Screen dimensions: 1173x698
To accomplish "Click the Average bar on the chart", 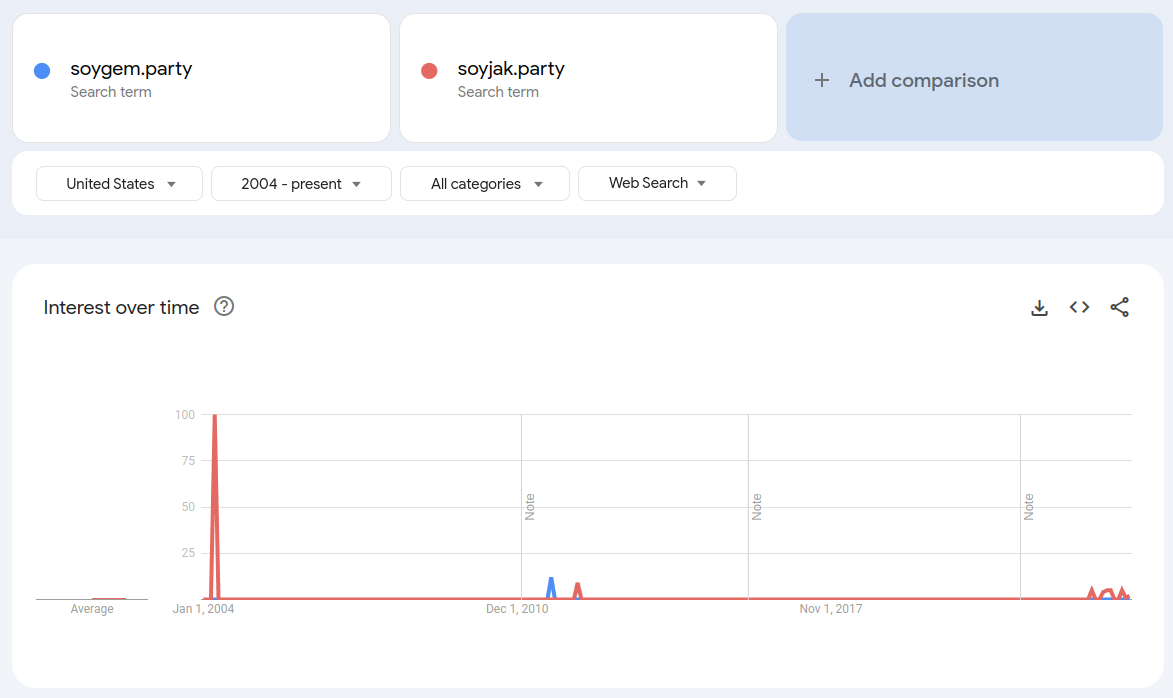I will click(x=92, y=599).
